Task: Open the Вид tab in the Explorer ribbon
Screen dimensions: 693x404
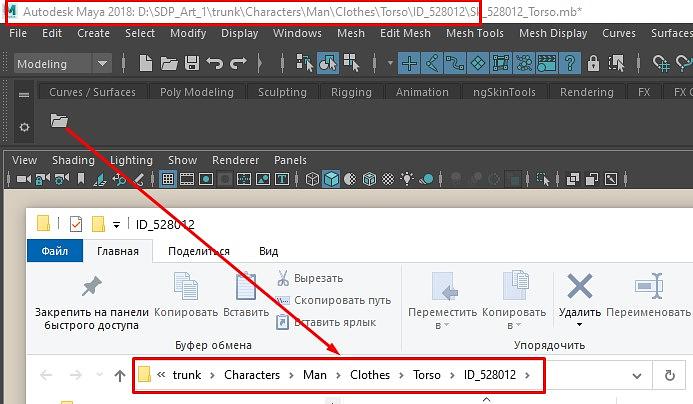Action: [268, 251]
